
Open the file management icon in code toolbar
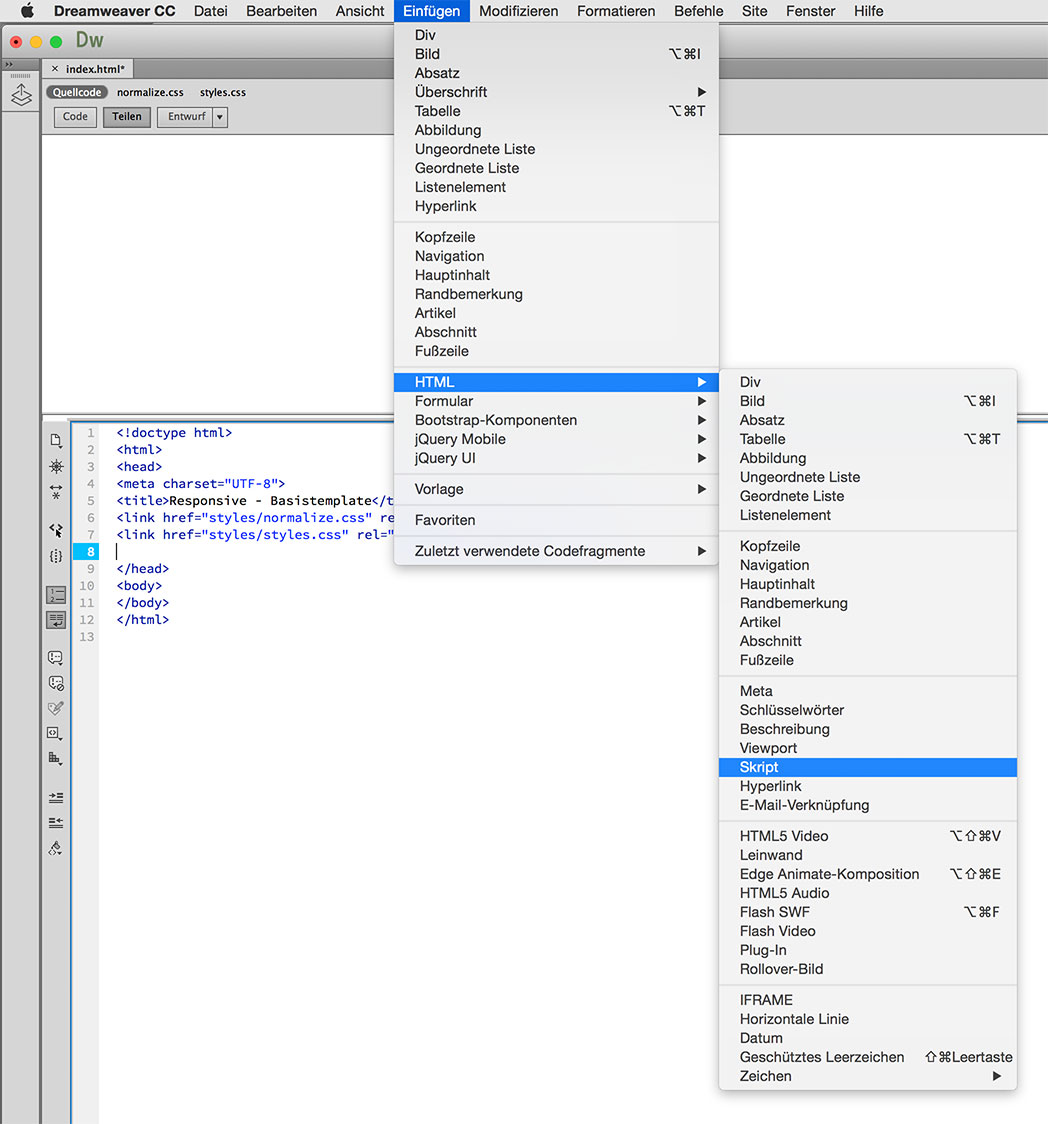point(56,440)
